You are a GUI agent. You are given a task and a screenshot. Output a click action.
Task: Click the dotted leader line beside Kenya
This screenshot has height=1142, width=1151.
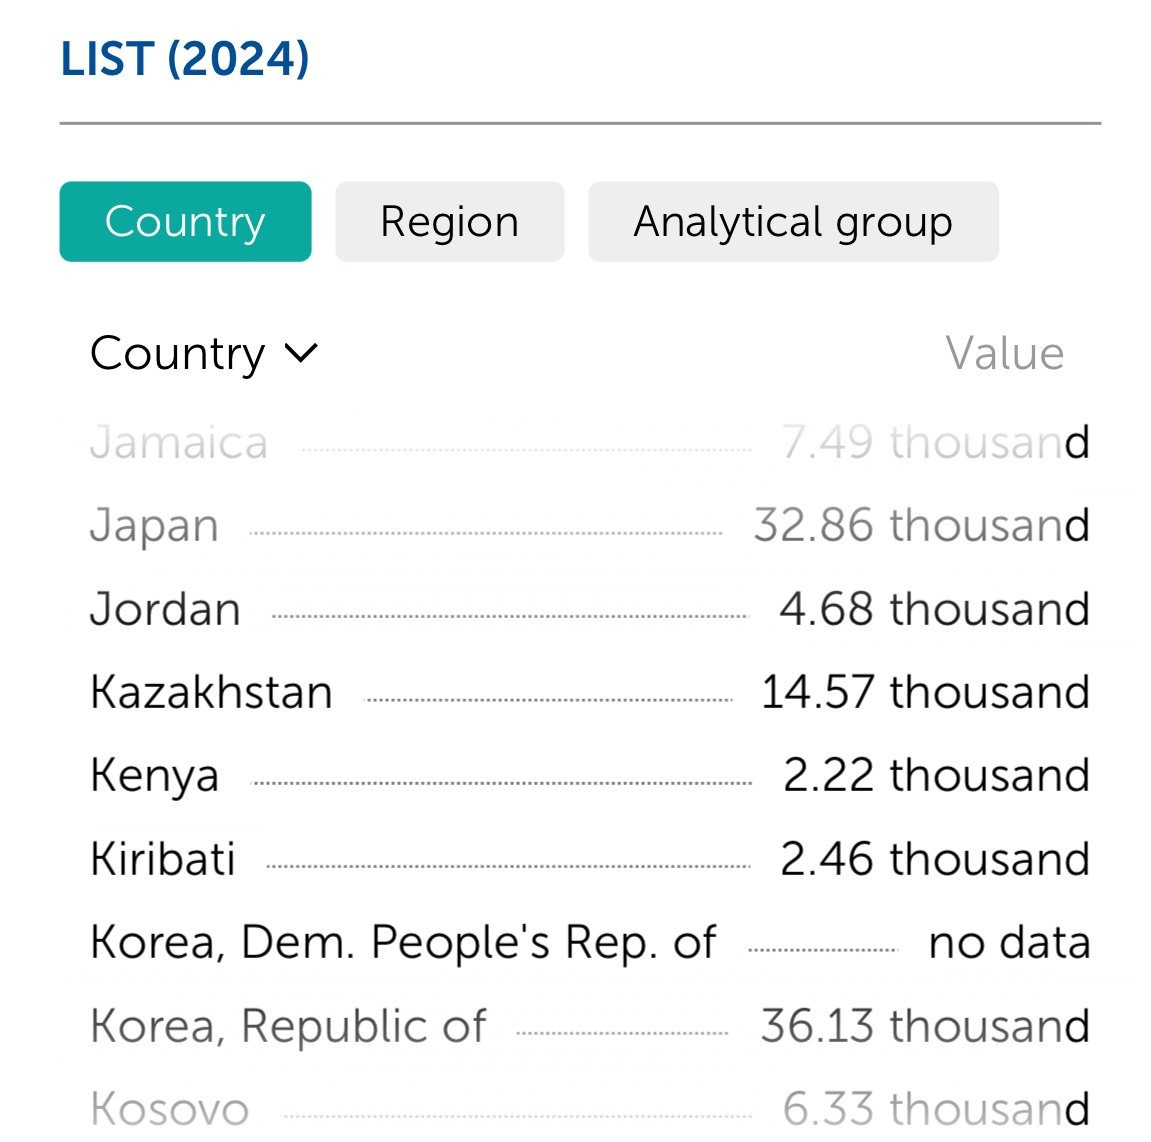click(500, 775)
